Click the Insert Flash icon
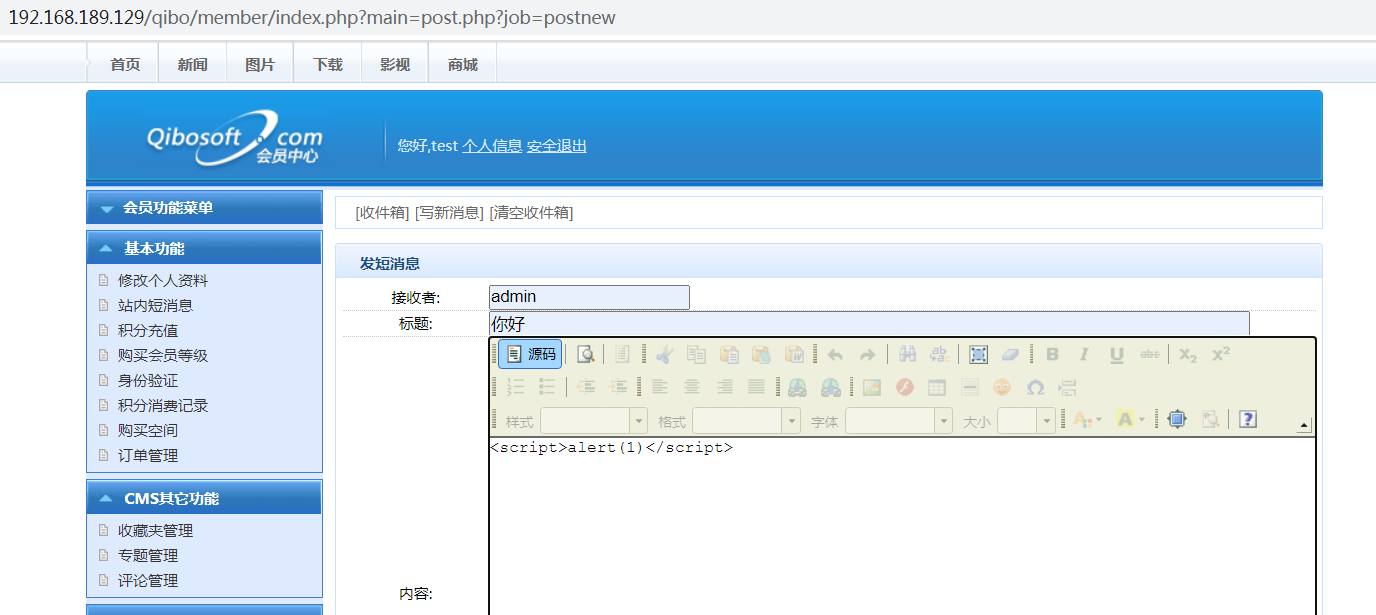The height and width of the screenshot is (615, 1376). click(x=905, y=387)
